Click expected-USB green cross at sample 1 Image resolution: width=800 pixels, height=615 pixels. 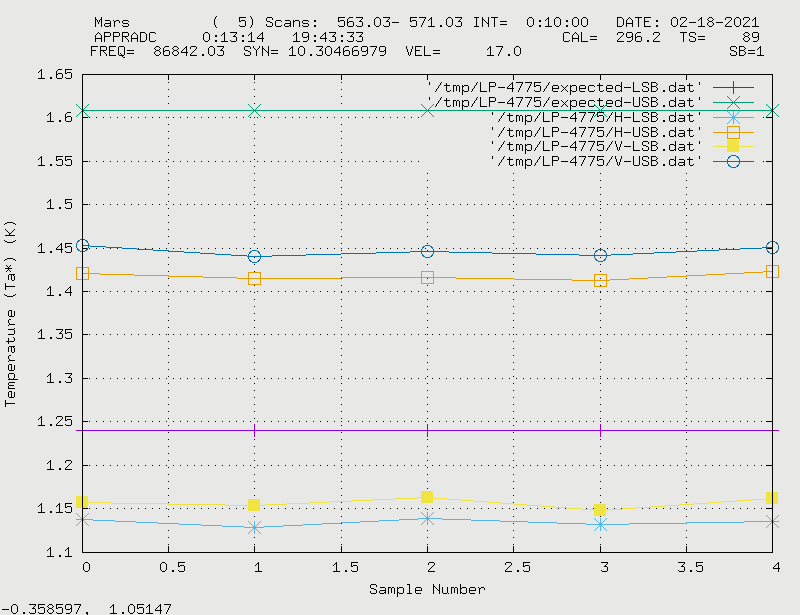(255, 110)
